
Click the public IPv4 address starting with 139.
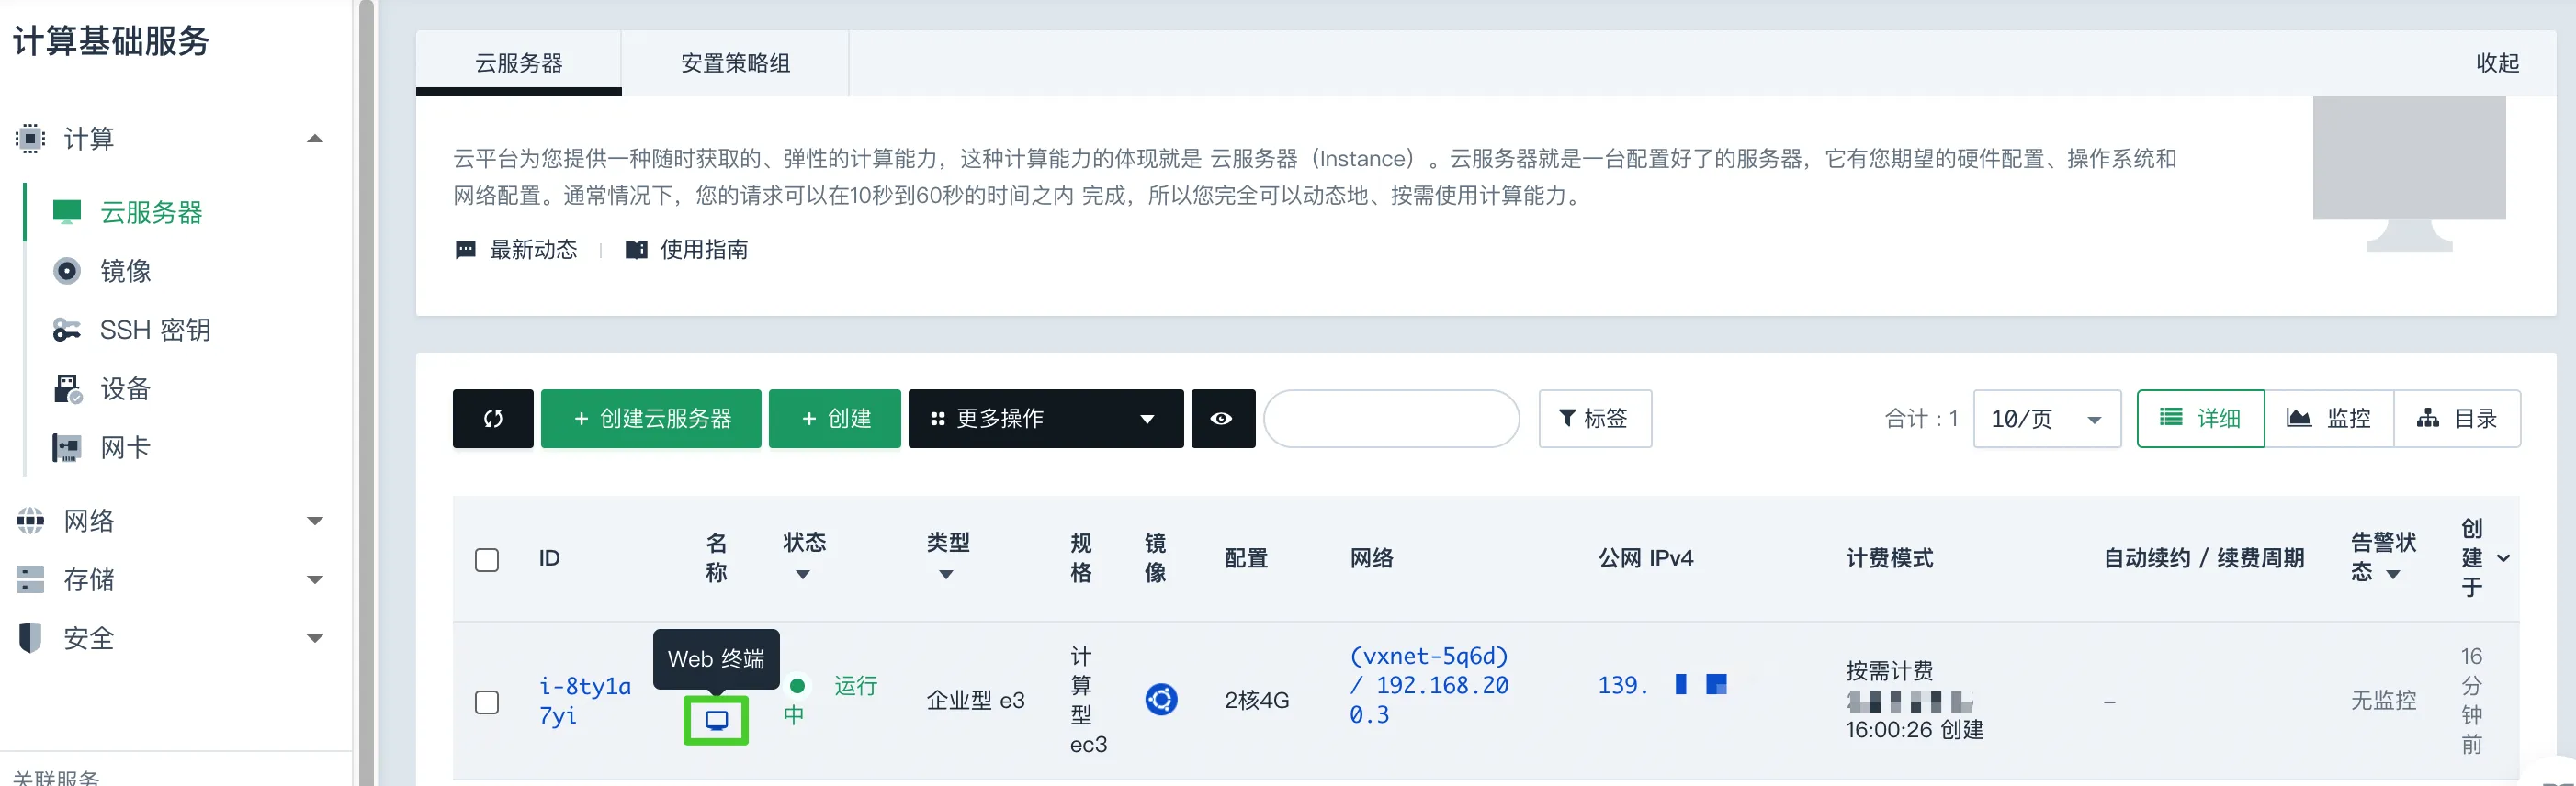coord(1661,685)
